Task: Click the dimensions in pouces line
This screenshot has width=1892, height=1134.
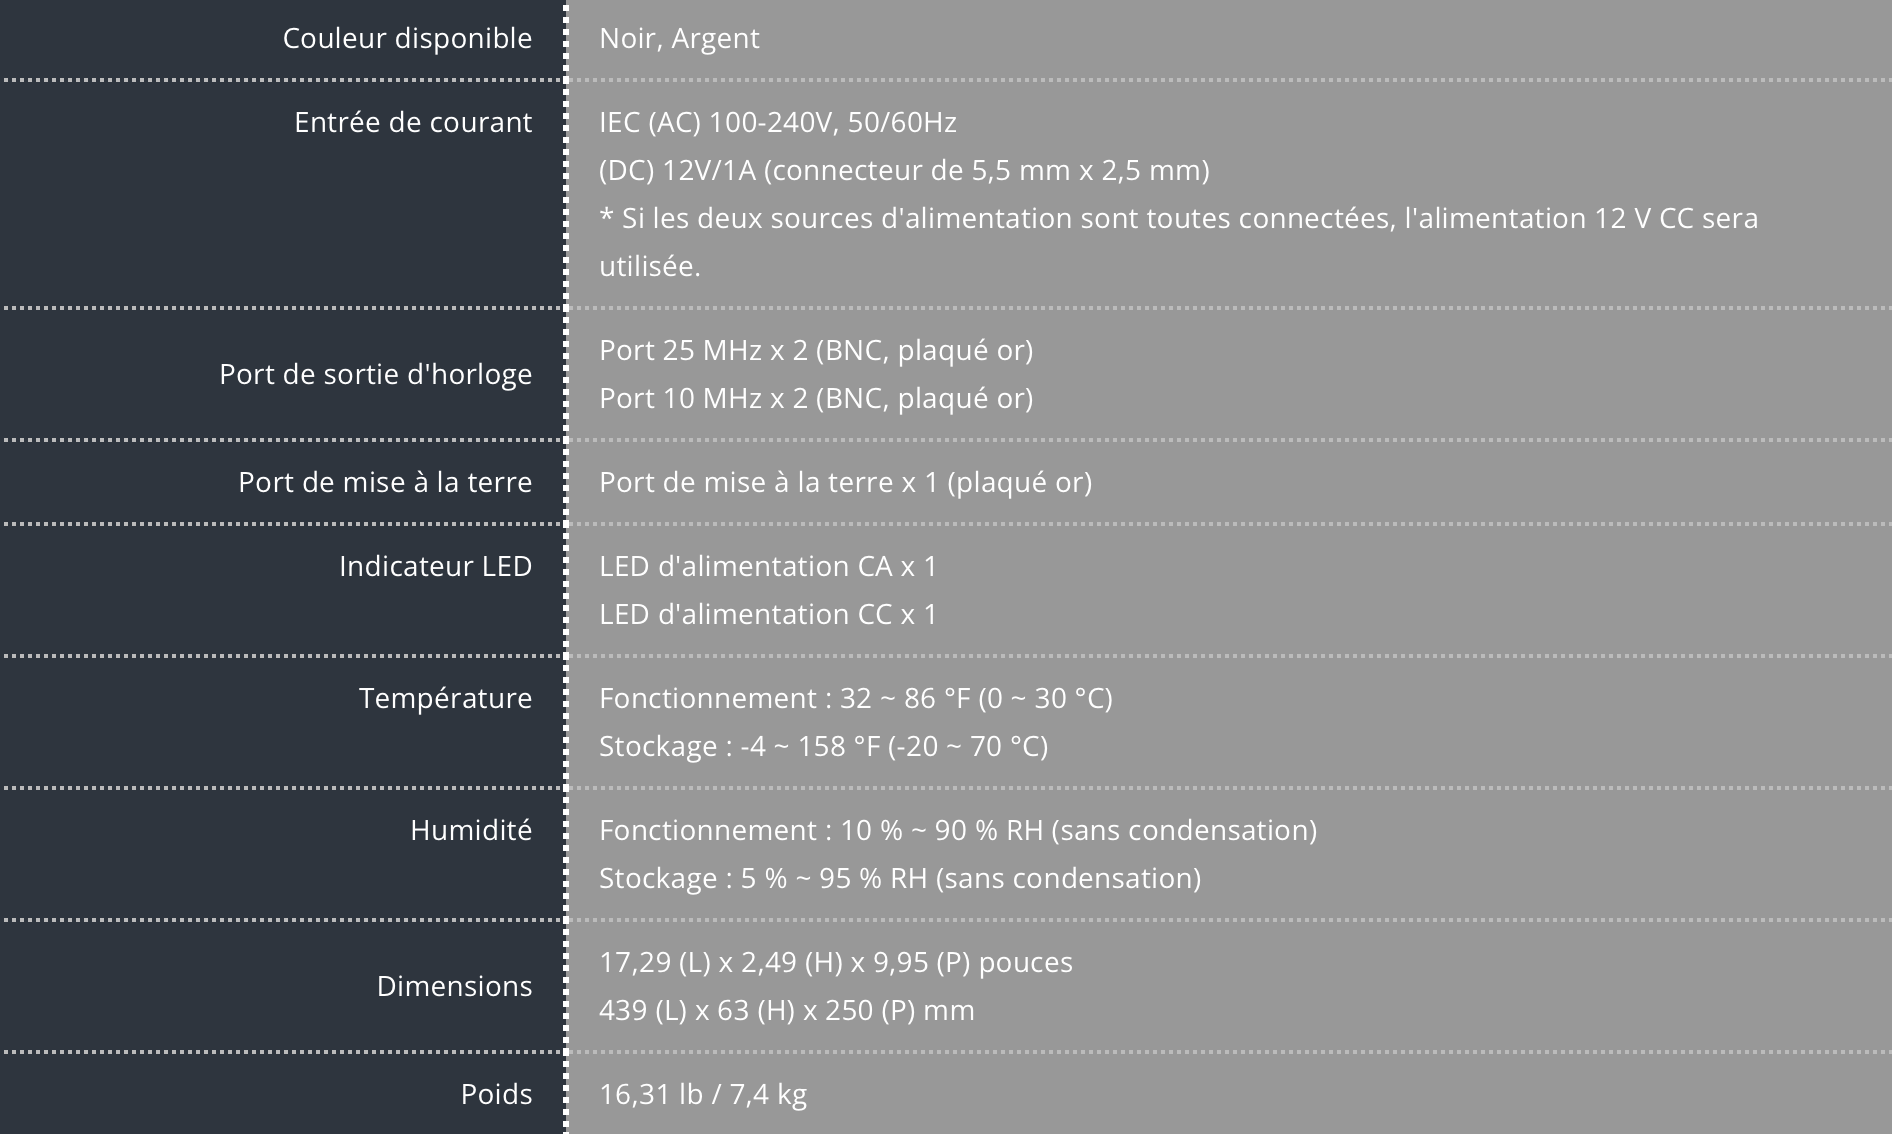Action: click(x=835, y=962)
